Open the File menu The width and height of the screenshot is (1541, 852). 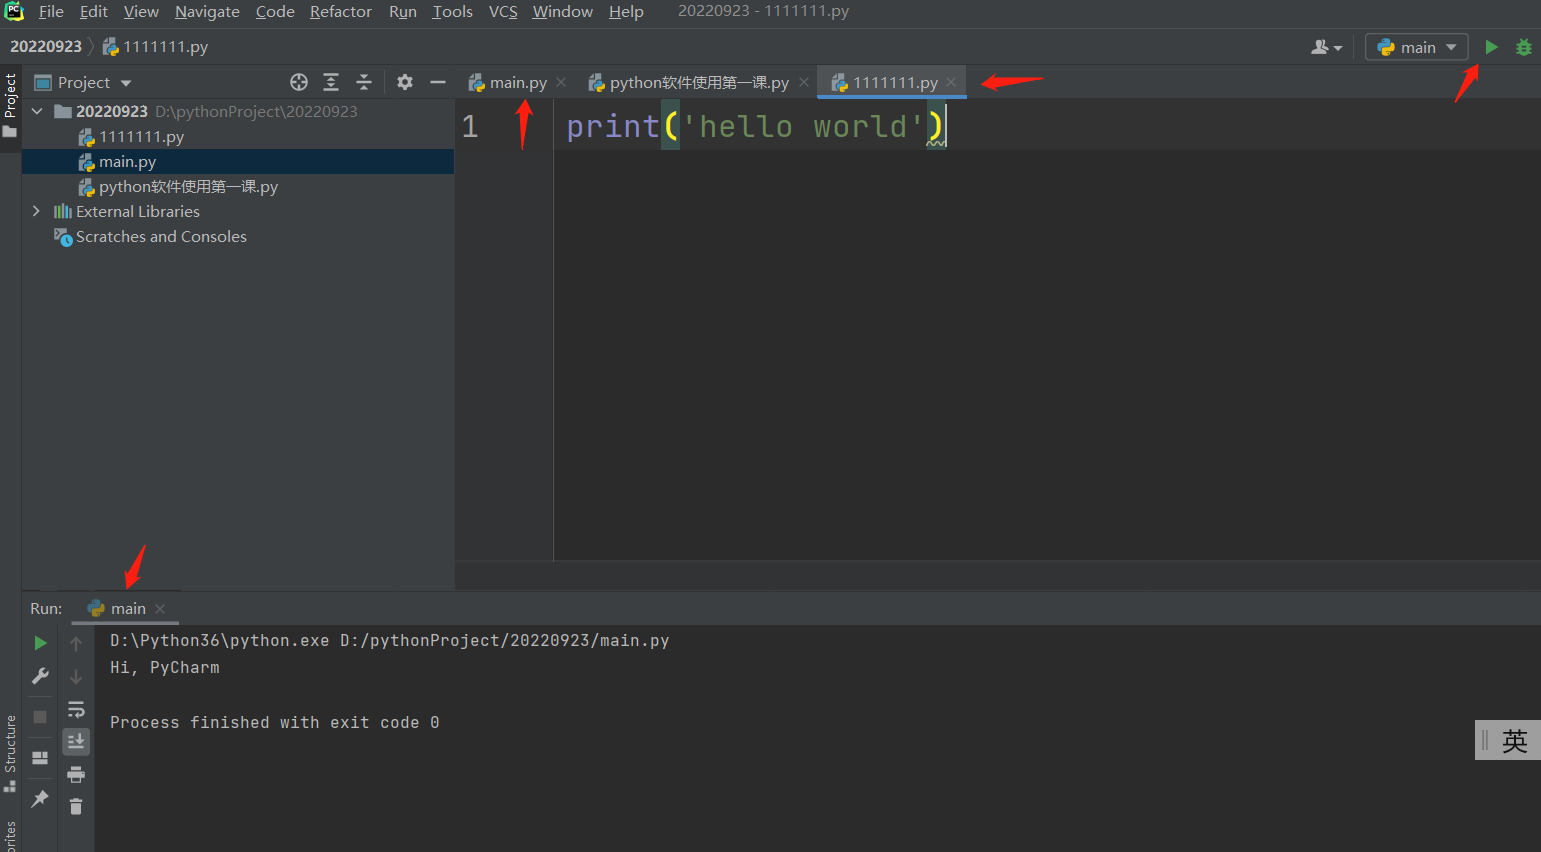pos(51,11)
